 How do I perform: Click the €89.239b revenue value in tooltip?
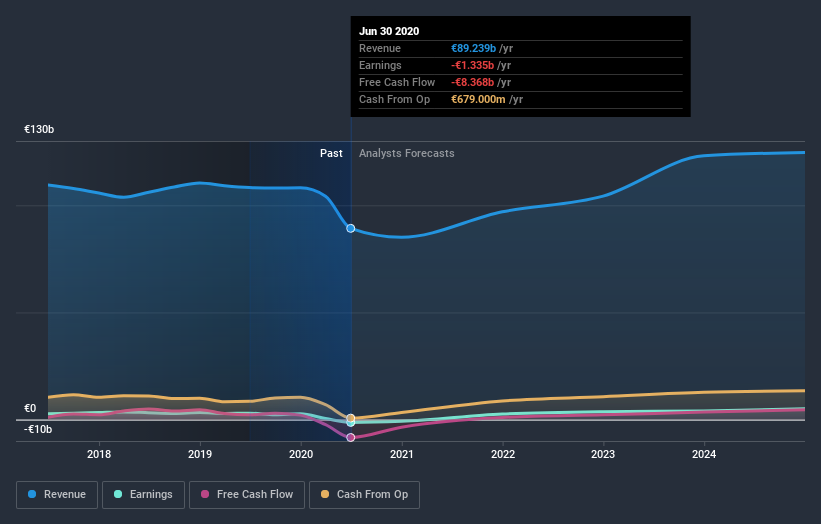pyautogui.click(x=473, y=48)
